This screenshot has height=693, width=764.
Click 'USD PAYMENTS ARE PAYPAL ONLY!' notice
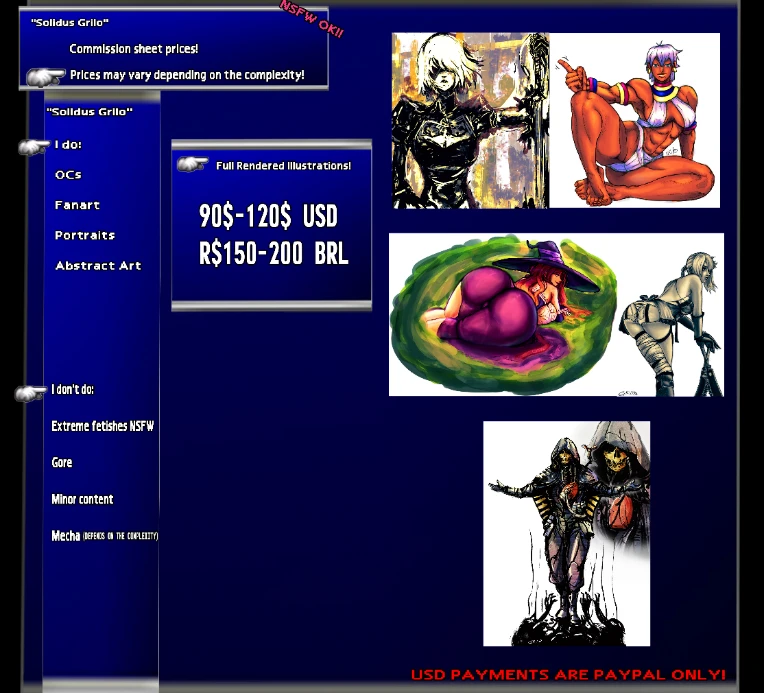[568, 674]
